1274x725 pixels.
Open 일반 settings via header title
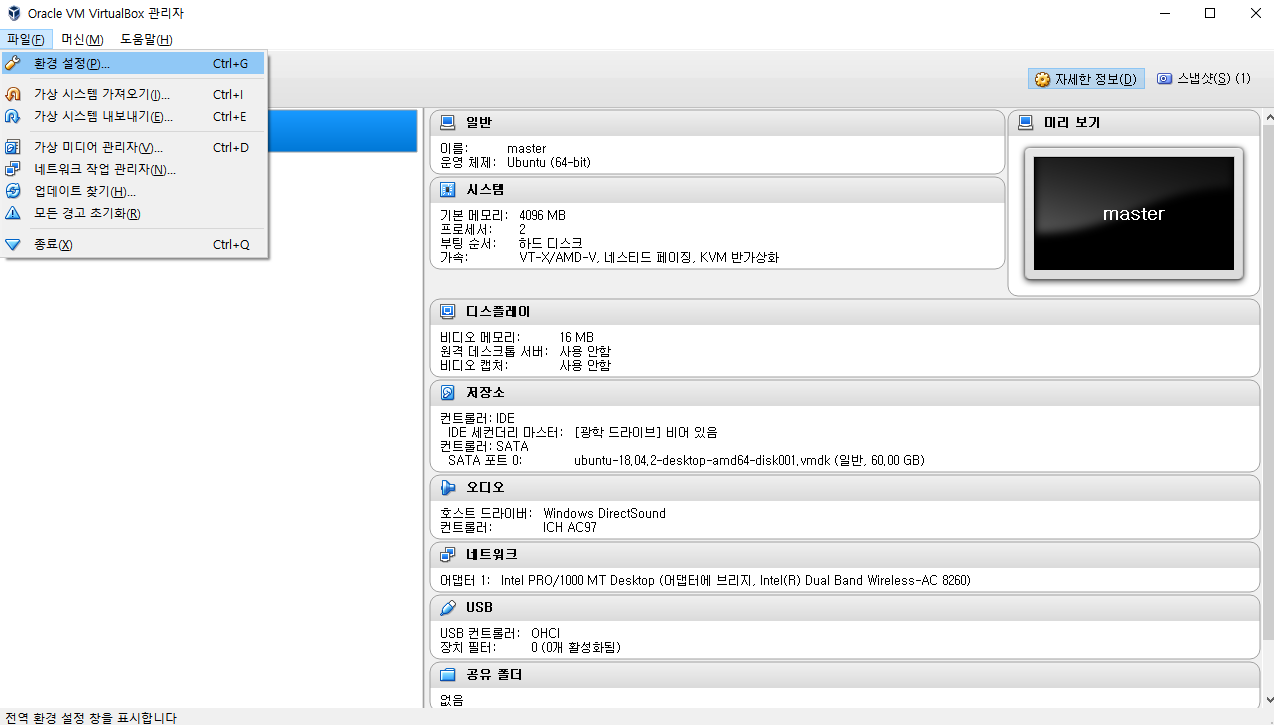[x=478, y=123]
